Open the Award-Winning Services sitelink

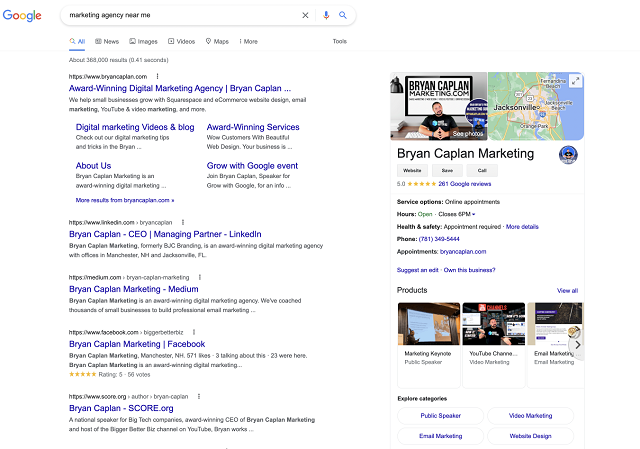(253, 127)
